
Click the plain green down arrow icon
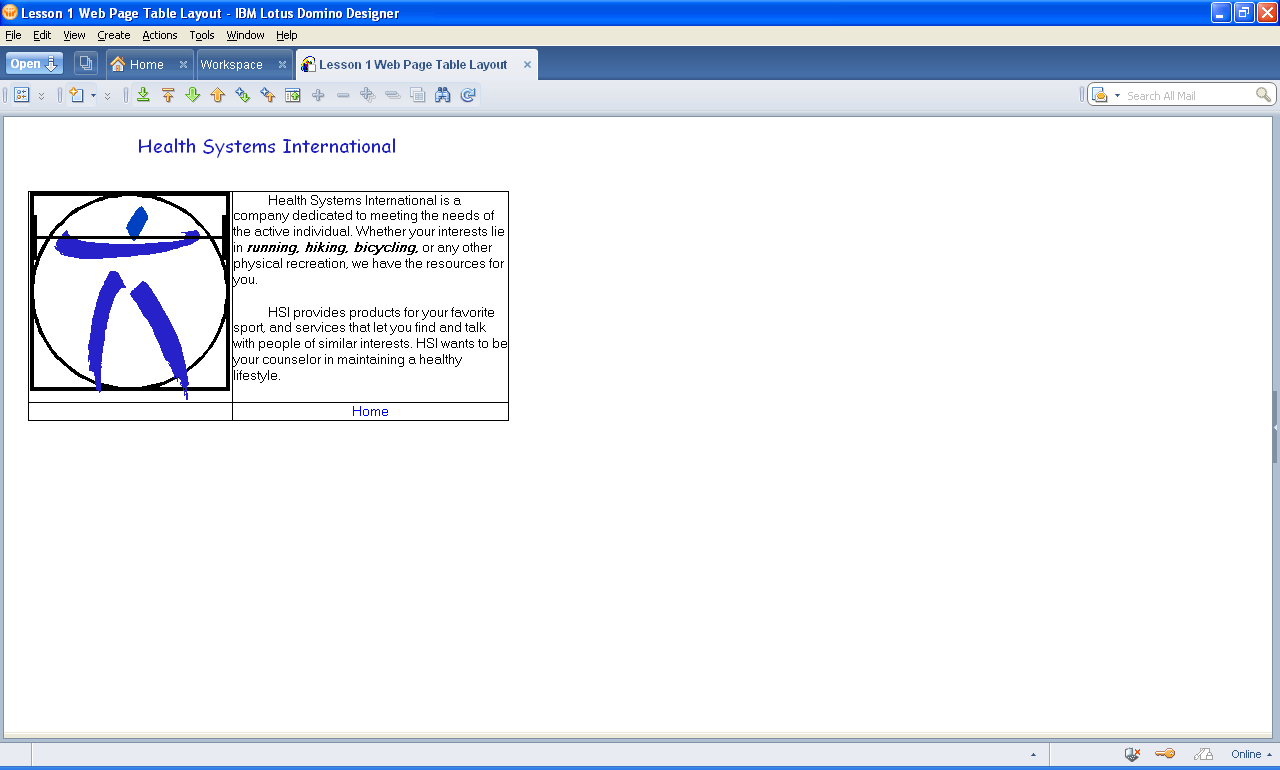pyautogui.click(x=193, y=95)
